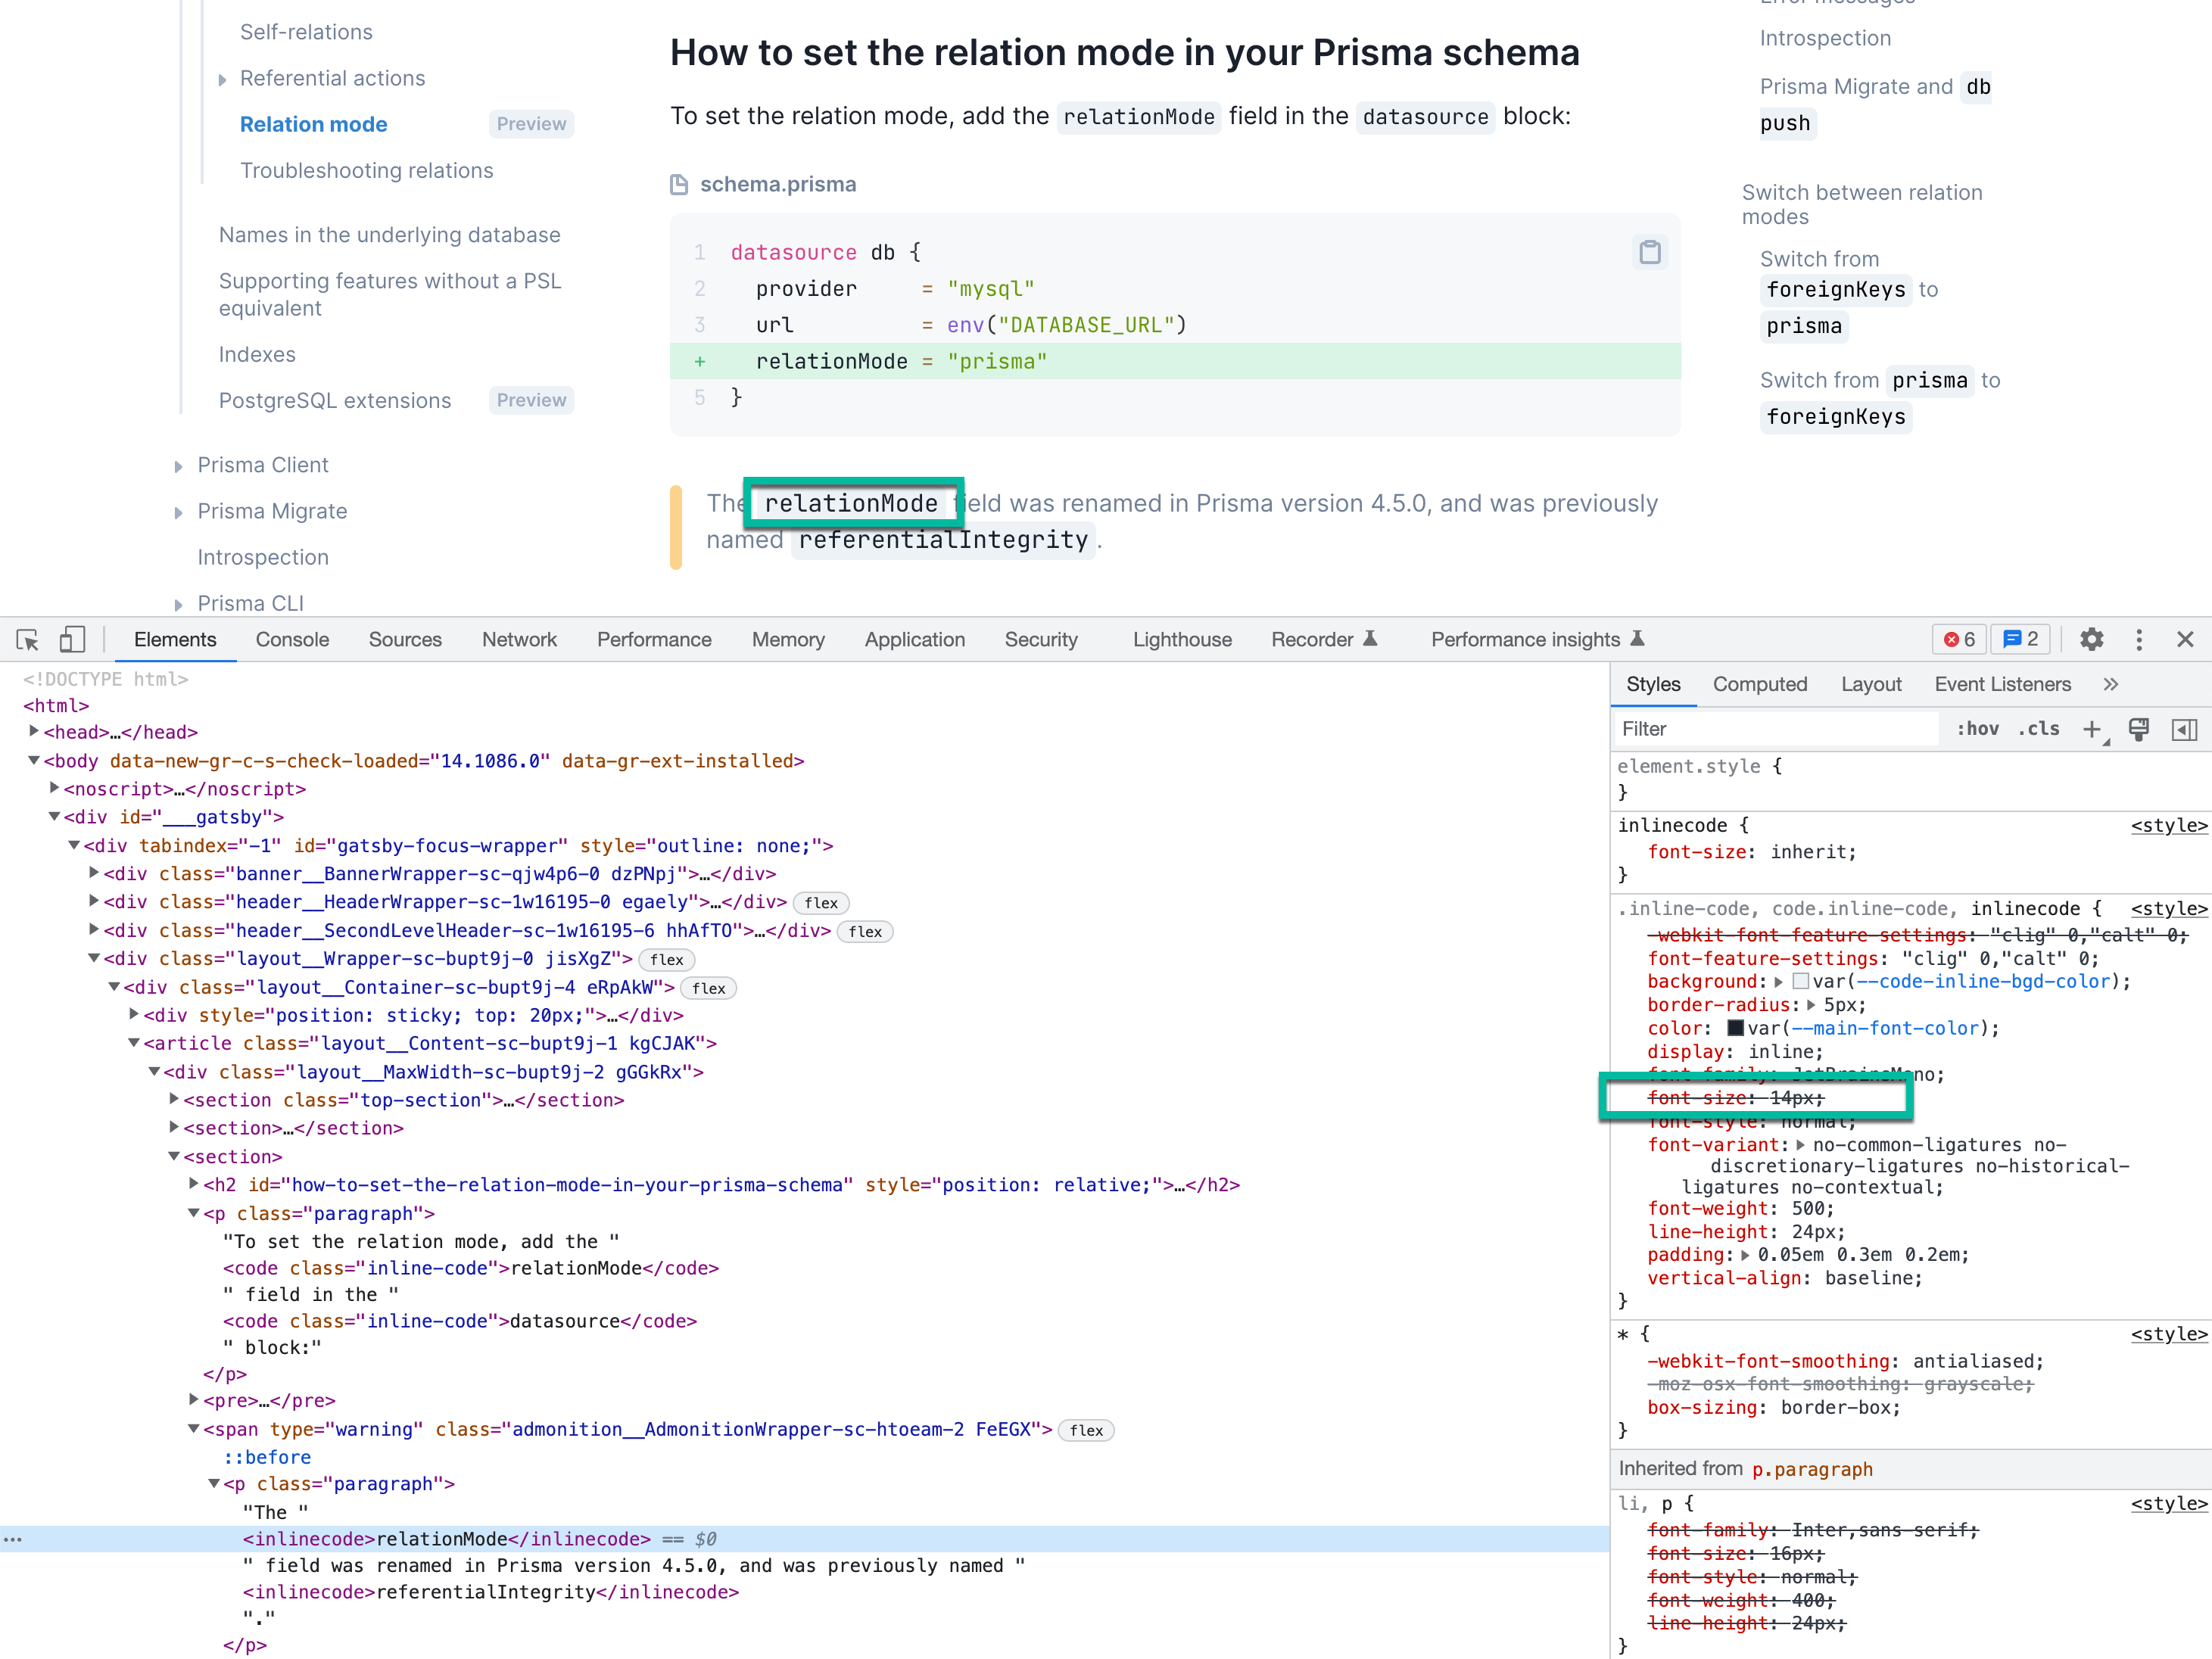Click the toggle rendering emulations paintbrush icon
Image resolution: width=2212 pixels, height=1659 pixels.
click(x=2138, y=729)
